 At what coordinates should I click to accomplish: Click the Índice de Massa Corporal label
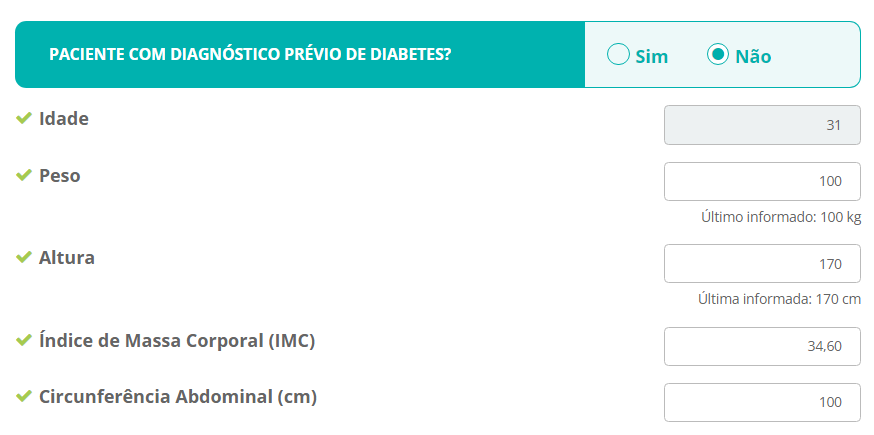(177, 341)
